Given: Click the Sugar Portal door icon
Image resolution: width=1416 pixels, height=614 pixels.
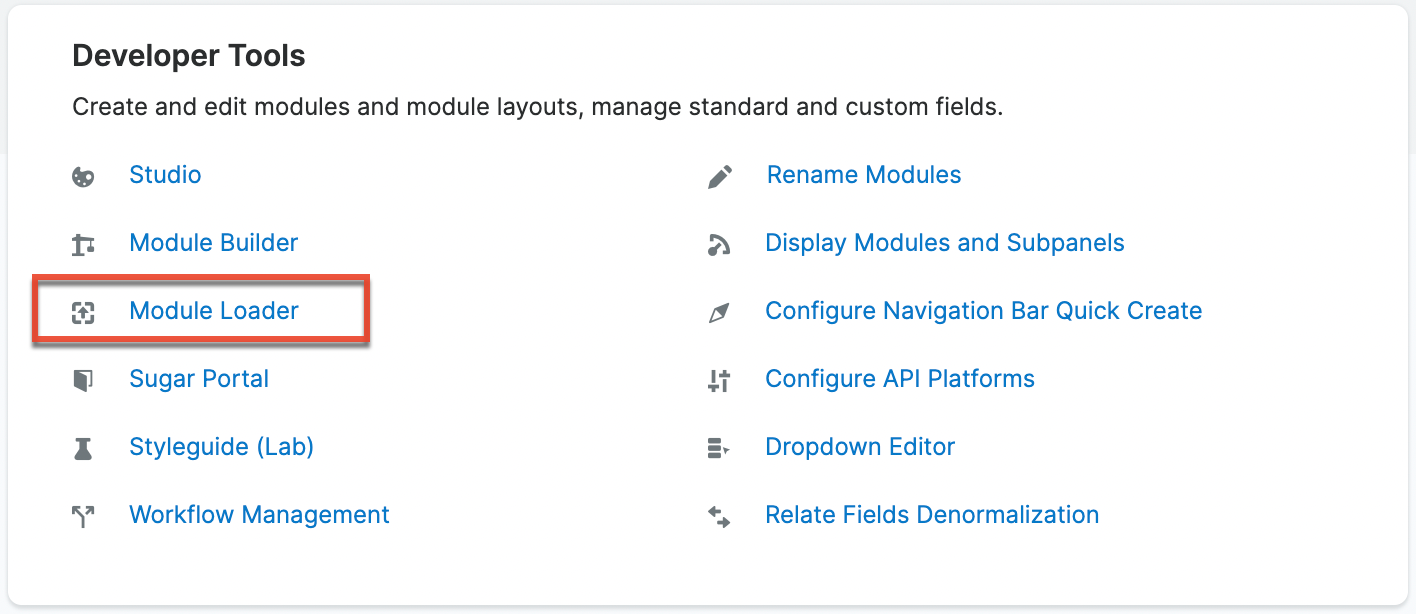Looking at the screenshot, I should click(x=83, y=380).
